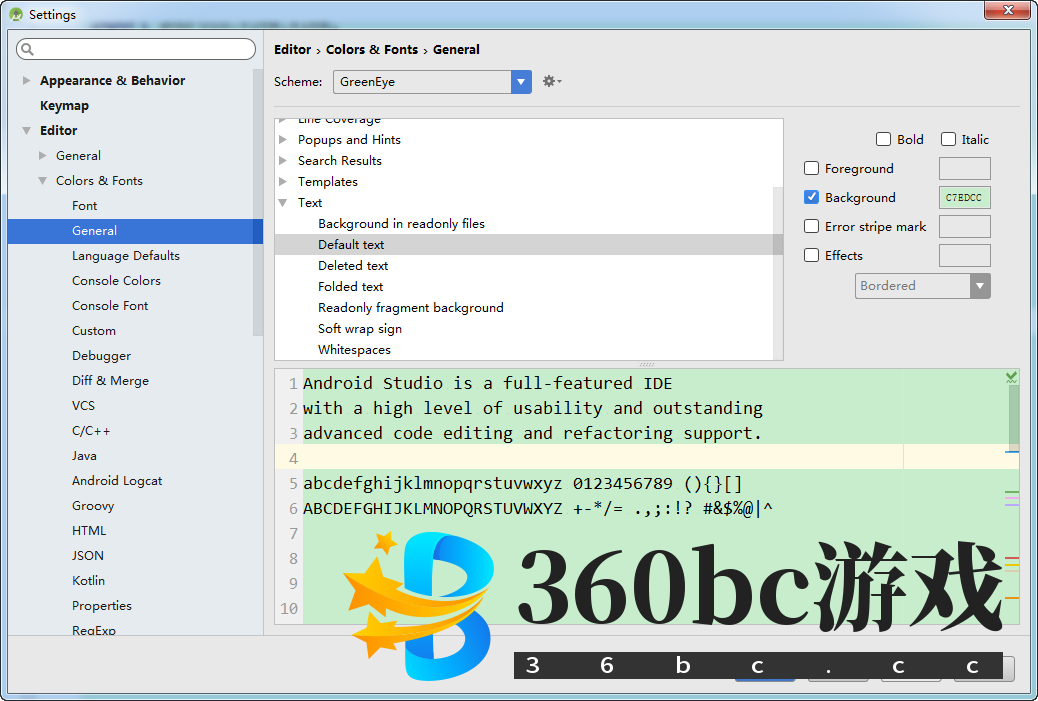The image size is (1038, 701).
Task: Click the magnifier icon in the search box
Action: pyautogui.click(x=27, y=49)
